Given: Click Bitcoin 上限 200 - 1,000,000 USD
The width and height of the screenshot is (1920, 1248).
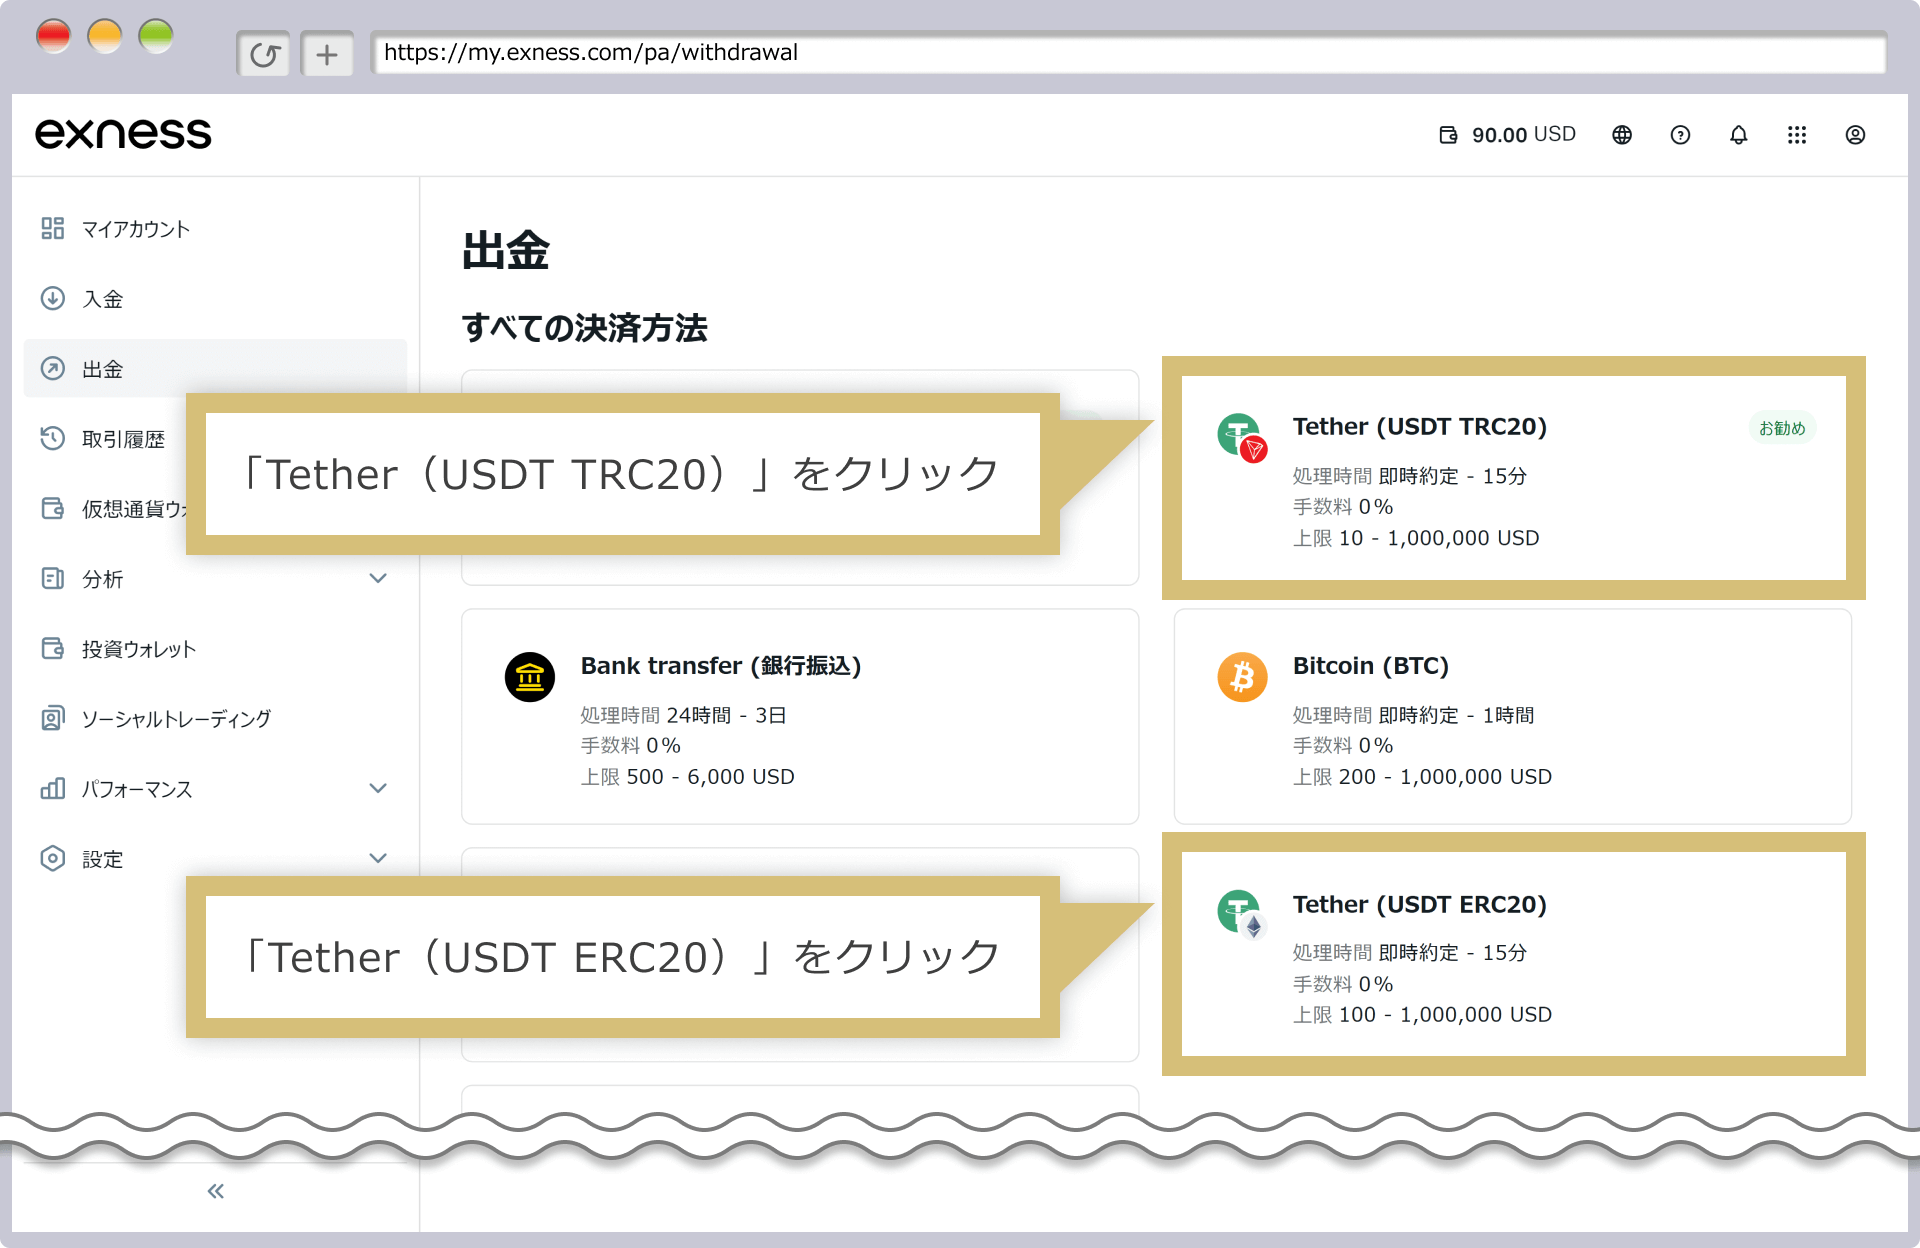Looking at the screenshot, I should [1422, 777].
